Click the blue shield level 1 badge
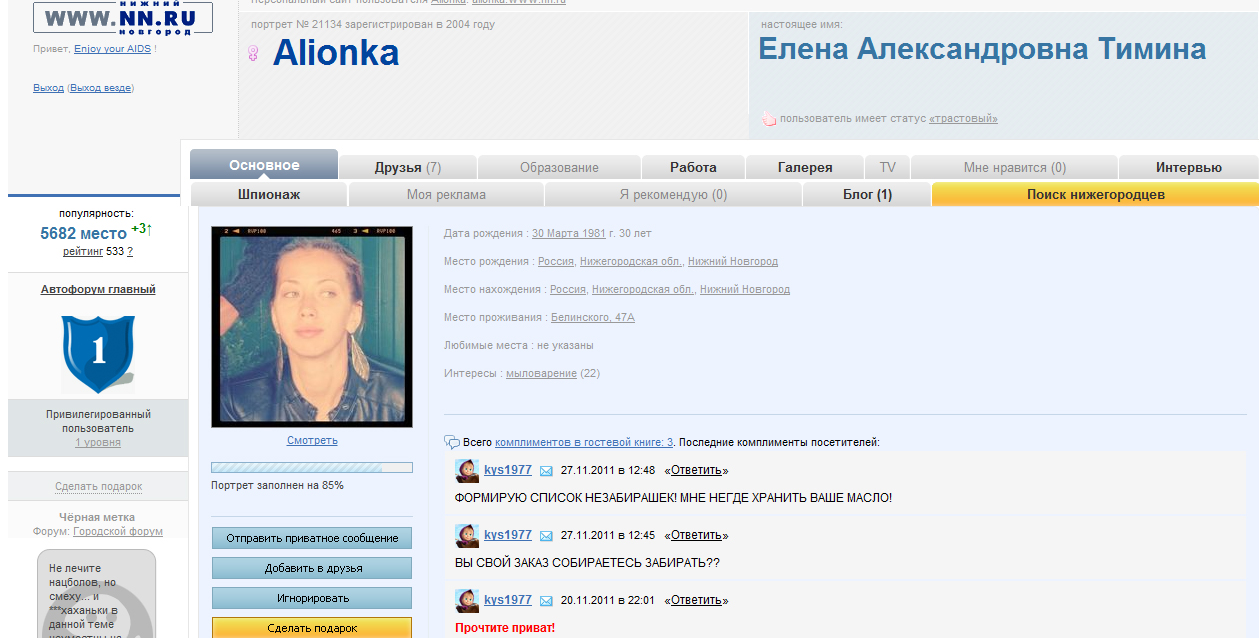 tap(98, 352)
